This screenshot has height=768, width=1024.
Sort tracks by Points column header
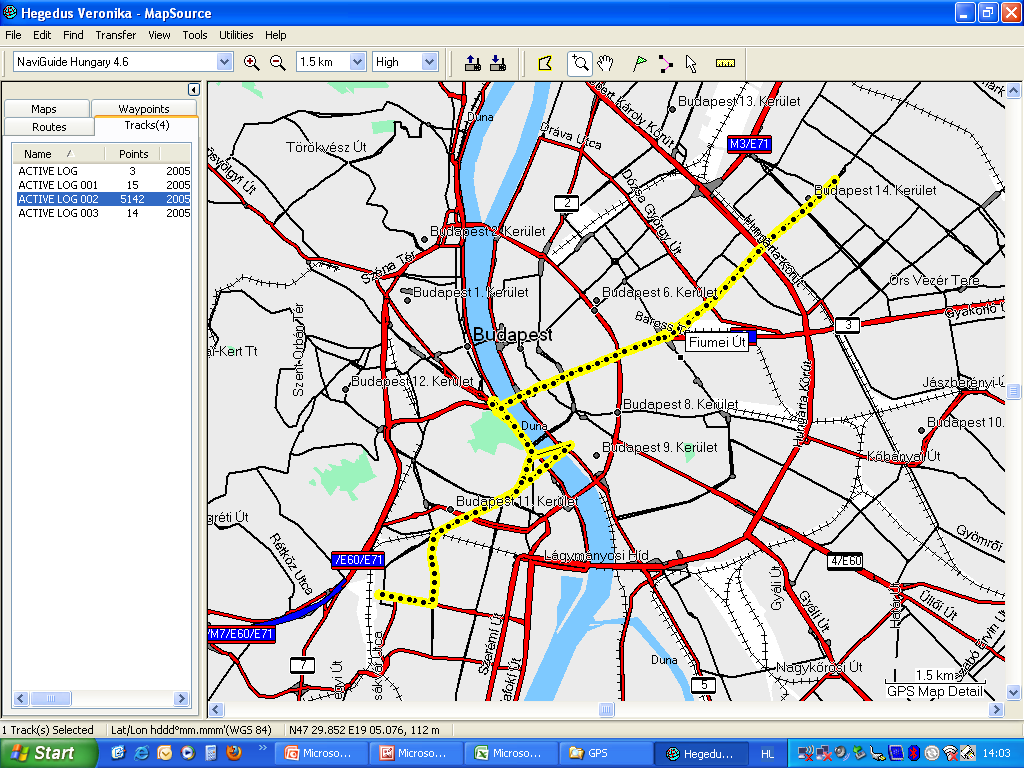(133, 154)
